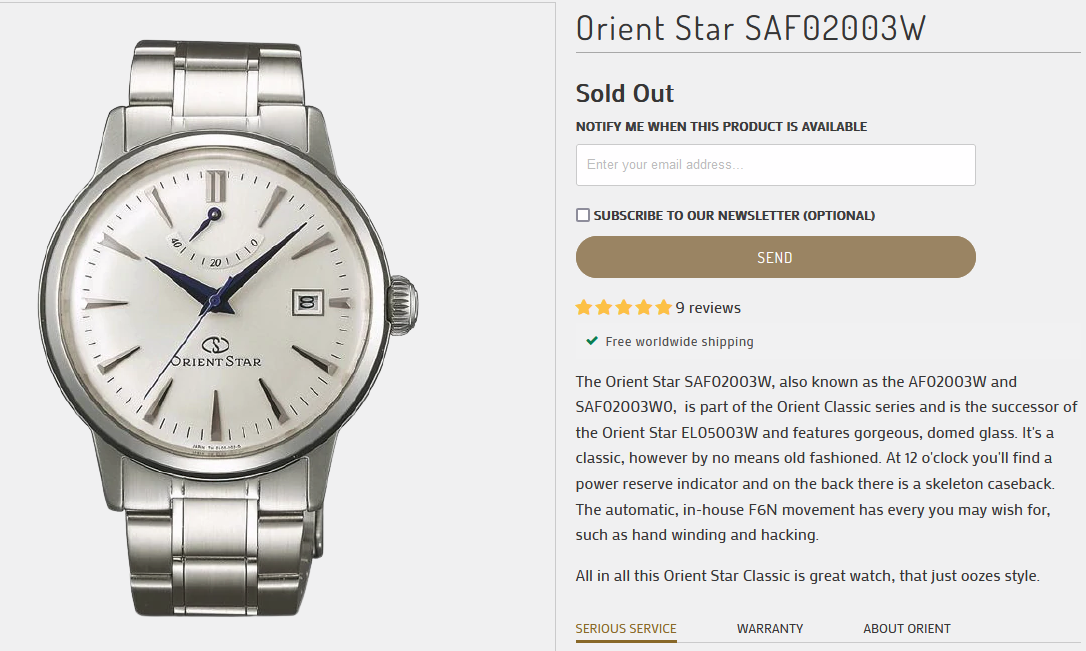Image resolution: width=1086 pixels, height=651 pixels.
Task: Click the Free worldwide shipping text
Action: point(679,342)
